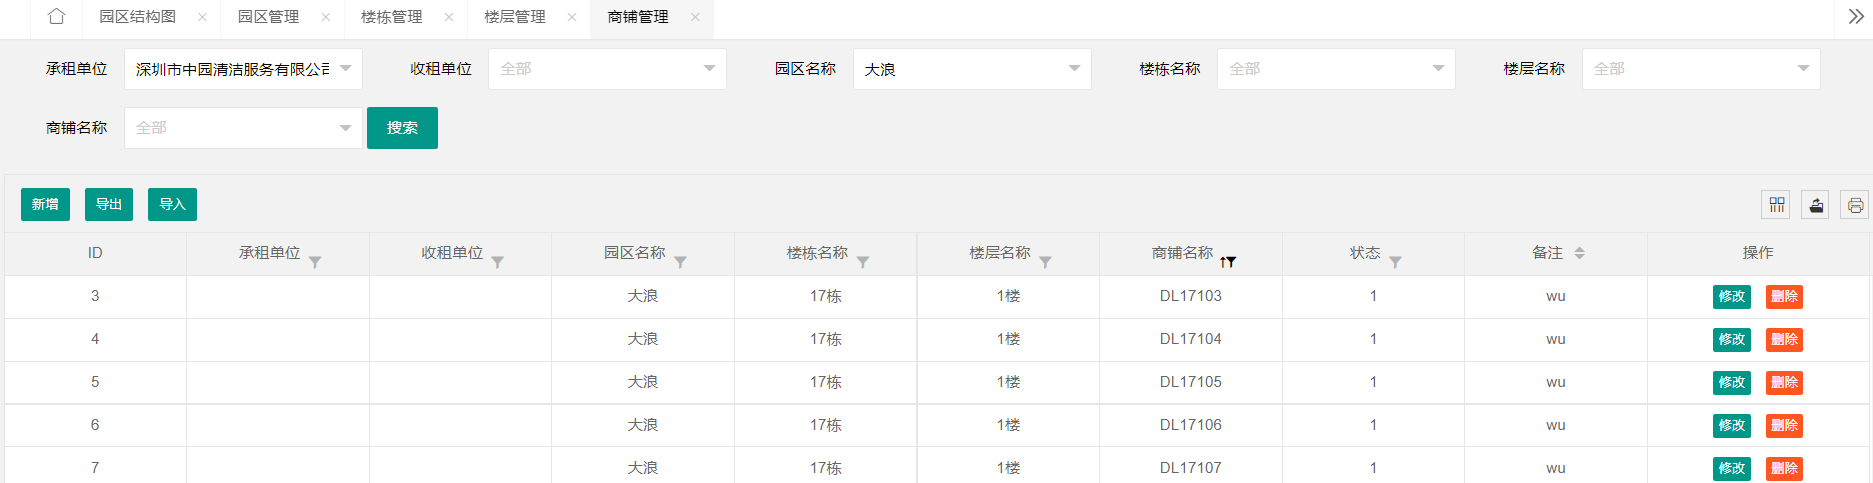Screen dimensions: 1873x483
Task: Expand the 园区名称 dropdown
Action: click(971, 69)
